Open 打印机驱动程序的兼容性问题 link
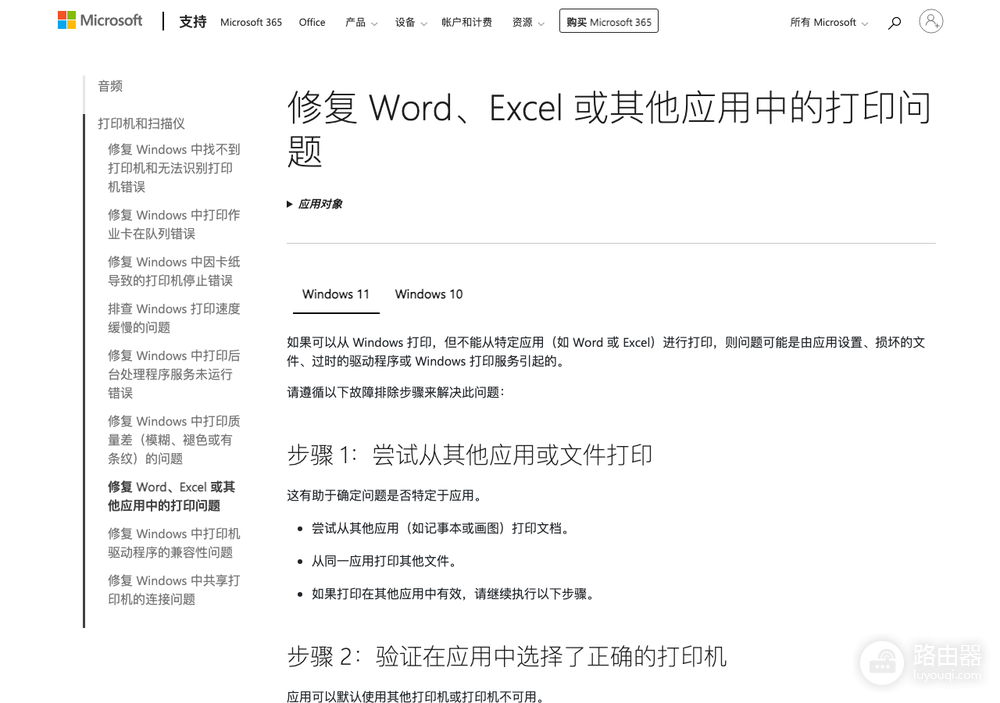 coord(173,543)
